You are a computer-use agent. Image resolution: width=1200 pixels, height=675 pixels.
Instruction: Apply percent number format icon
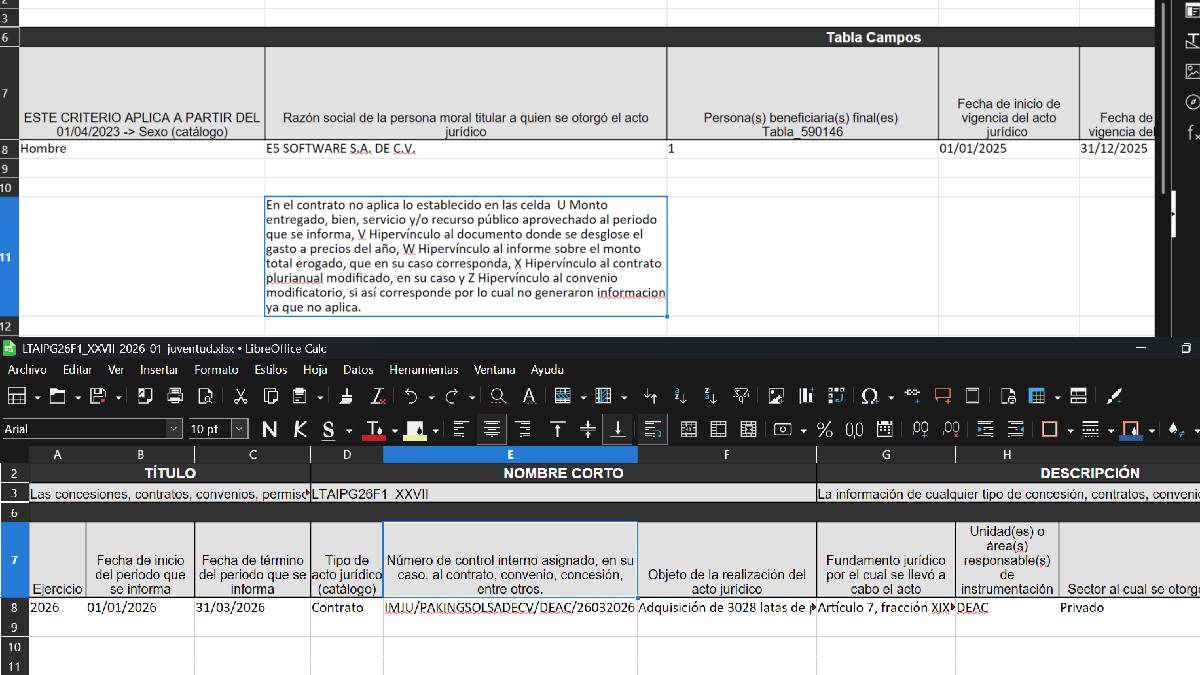pos(825,430)
